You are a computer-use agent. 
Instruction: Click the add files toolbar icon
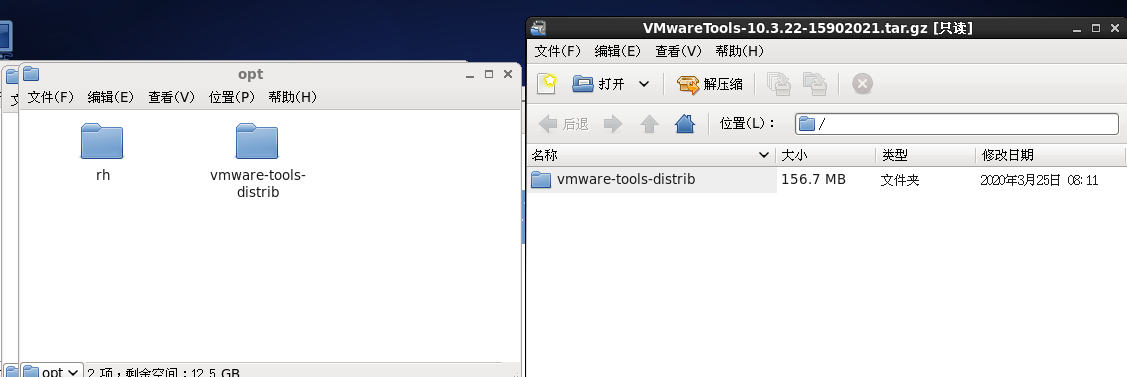pyautogui.click(x=779, y=84)
